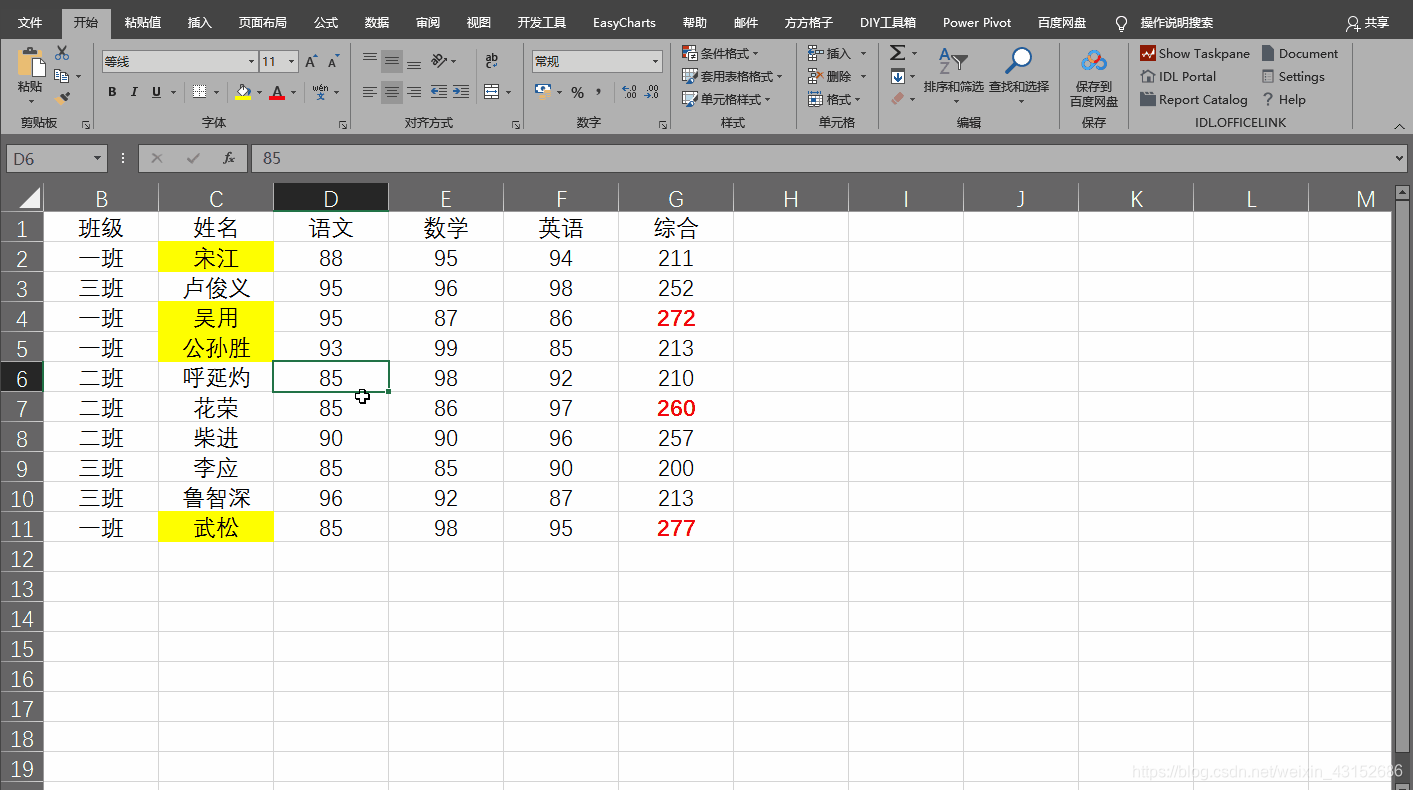Open the 文件 file tab
The image size is (1413, 790).
[30, 22]
